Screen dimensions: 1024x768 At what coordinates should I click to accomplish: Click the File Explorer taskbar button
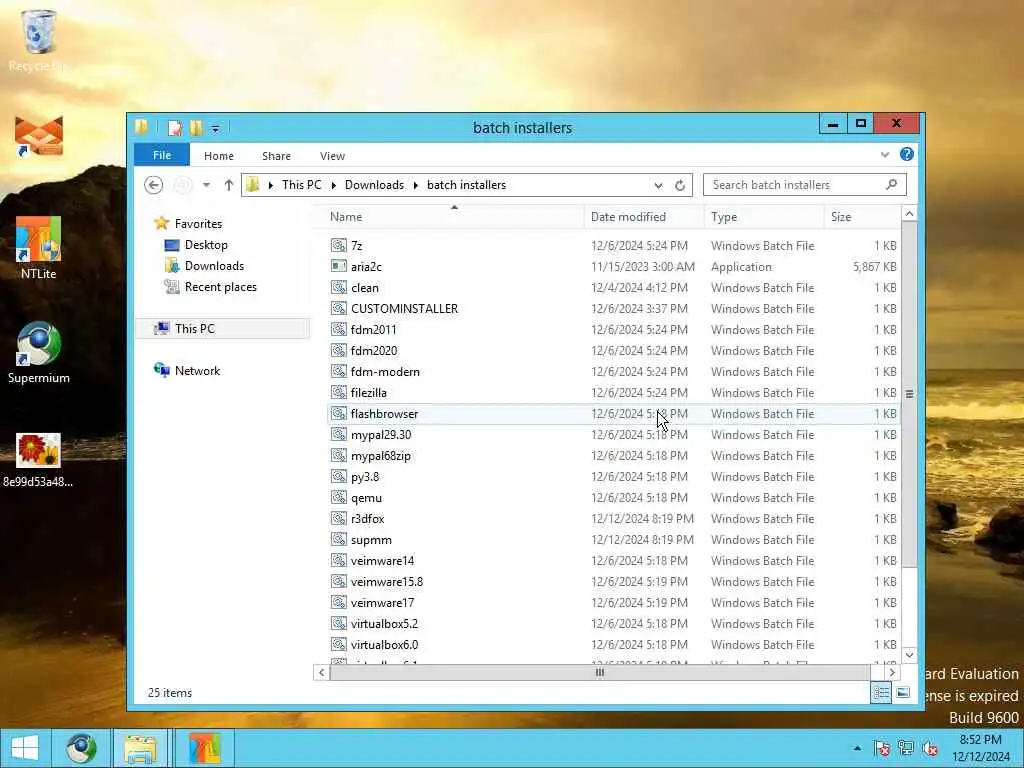(140, 748)
